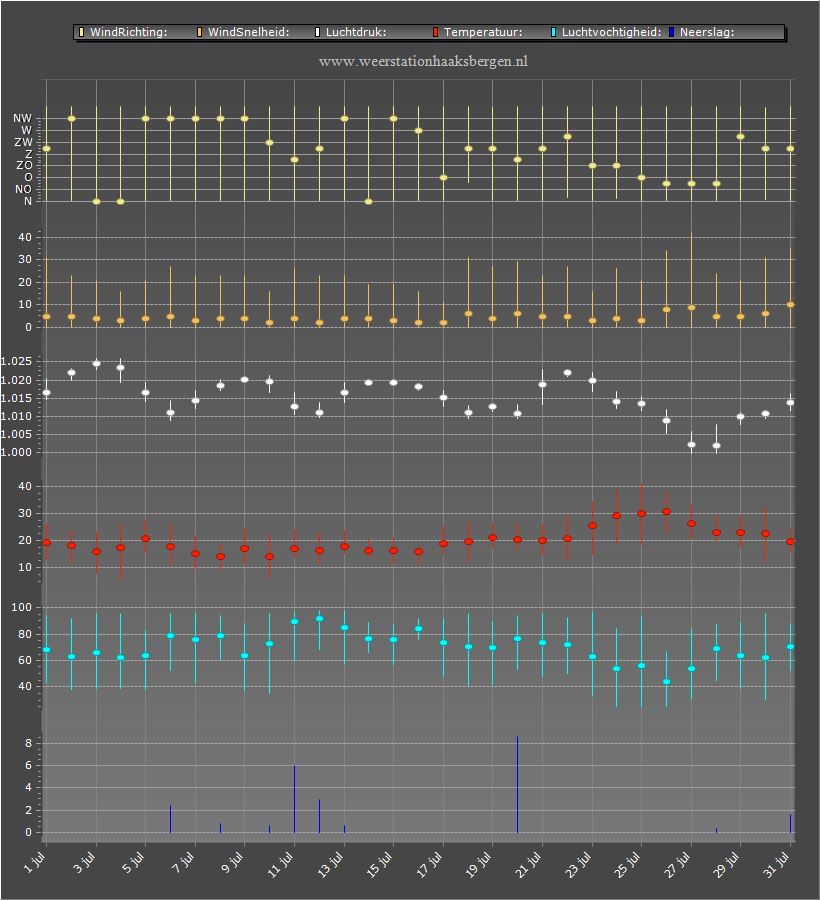Click the 3 jul highest pressure data point
Image resolution: width=820 pixels, height=900 pixels.
[x=96, y=363]
